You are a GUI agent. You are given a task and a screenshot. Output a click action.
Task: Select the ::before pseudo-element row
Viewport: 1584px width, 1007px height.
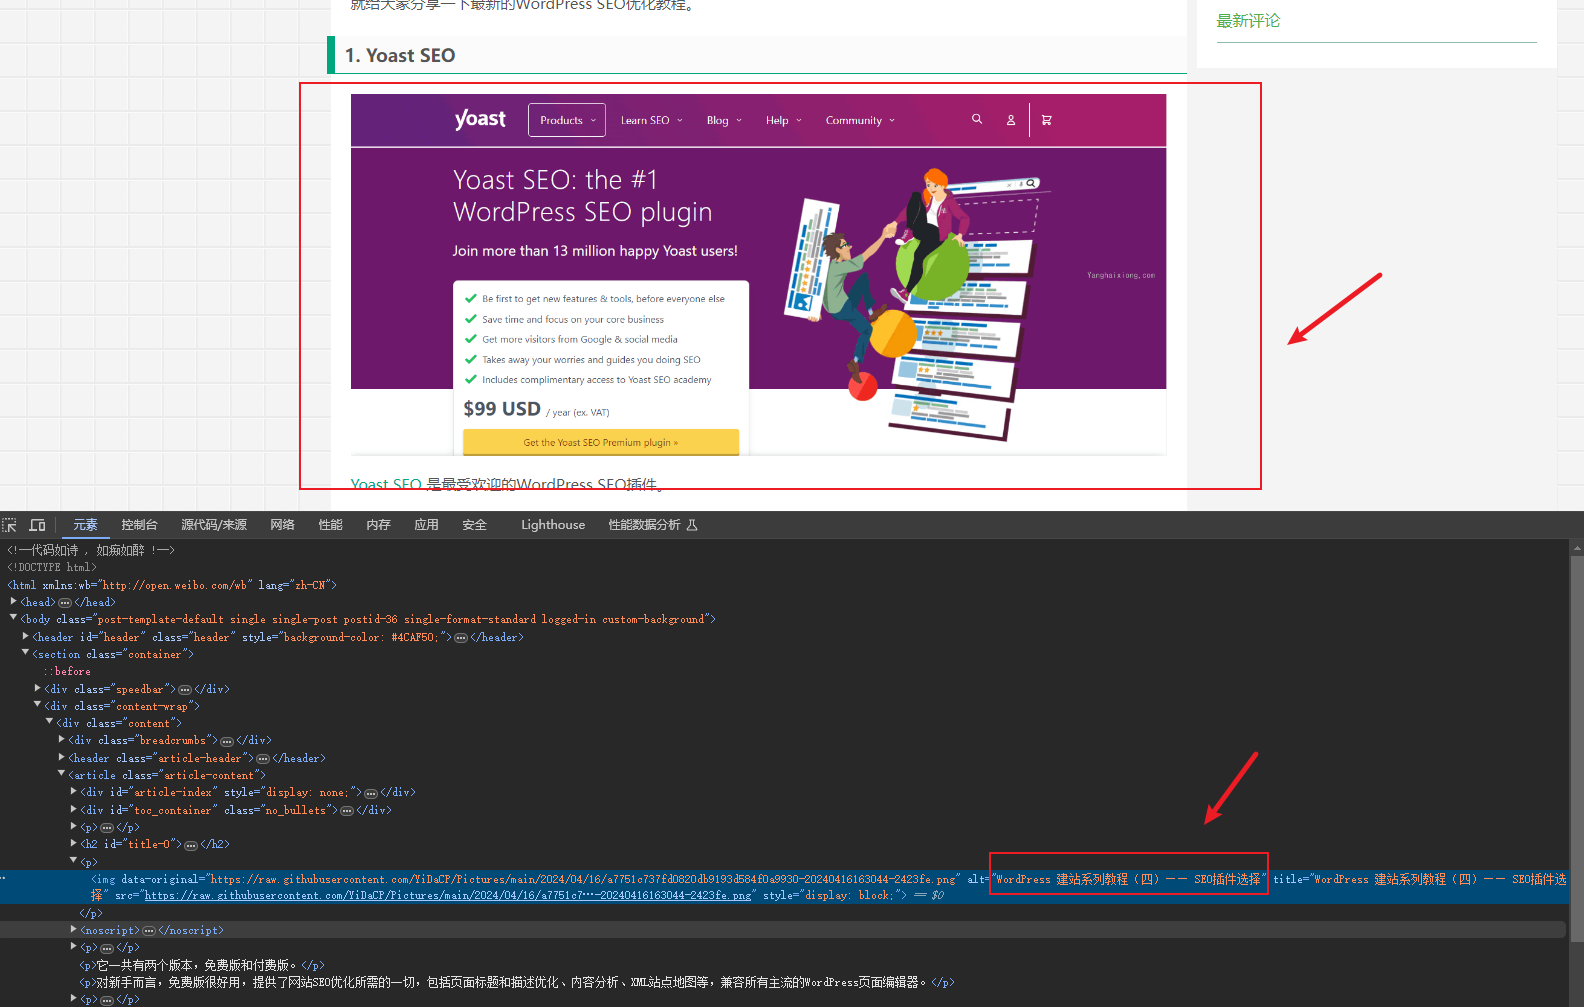pos(67,671)
